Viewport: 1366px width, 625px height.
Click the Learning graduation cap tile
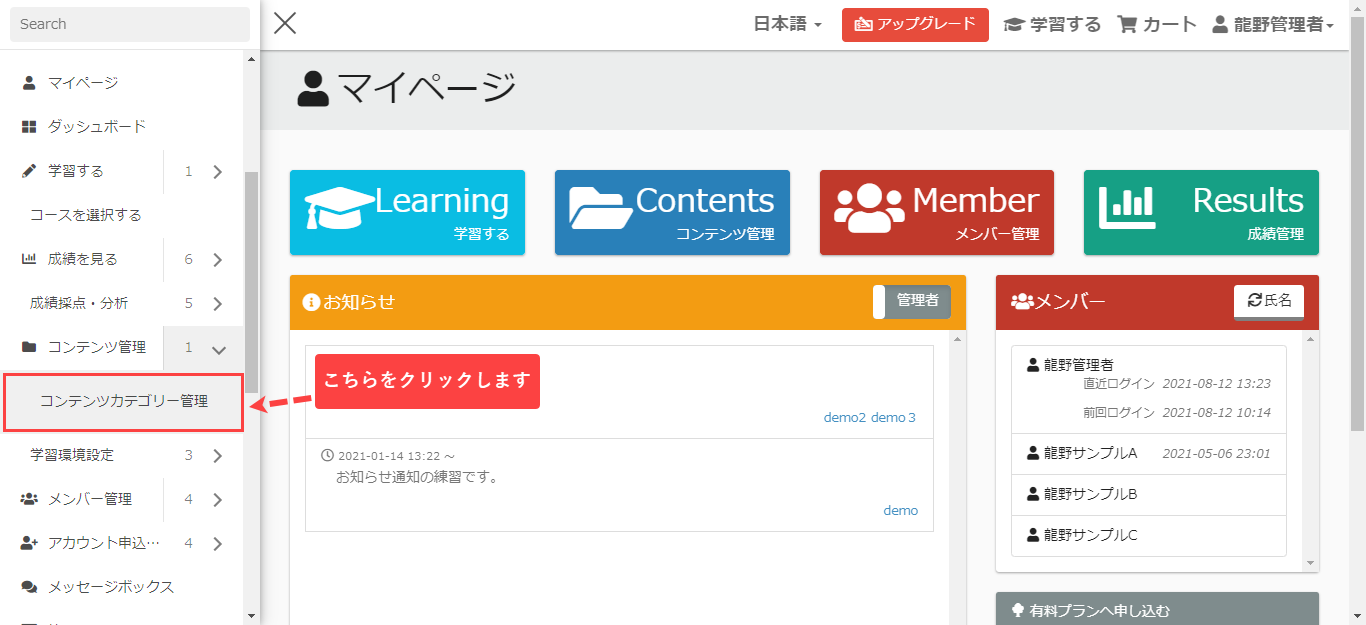click(x=407, y=212)
